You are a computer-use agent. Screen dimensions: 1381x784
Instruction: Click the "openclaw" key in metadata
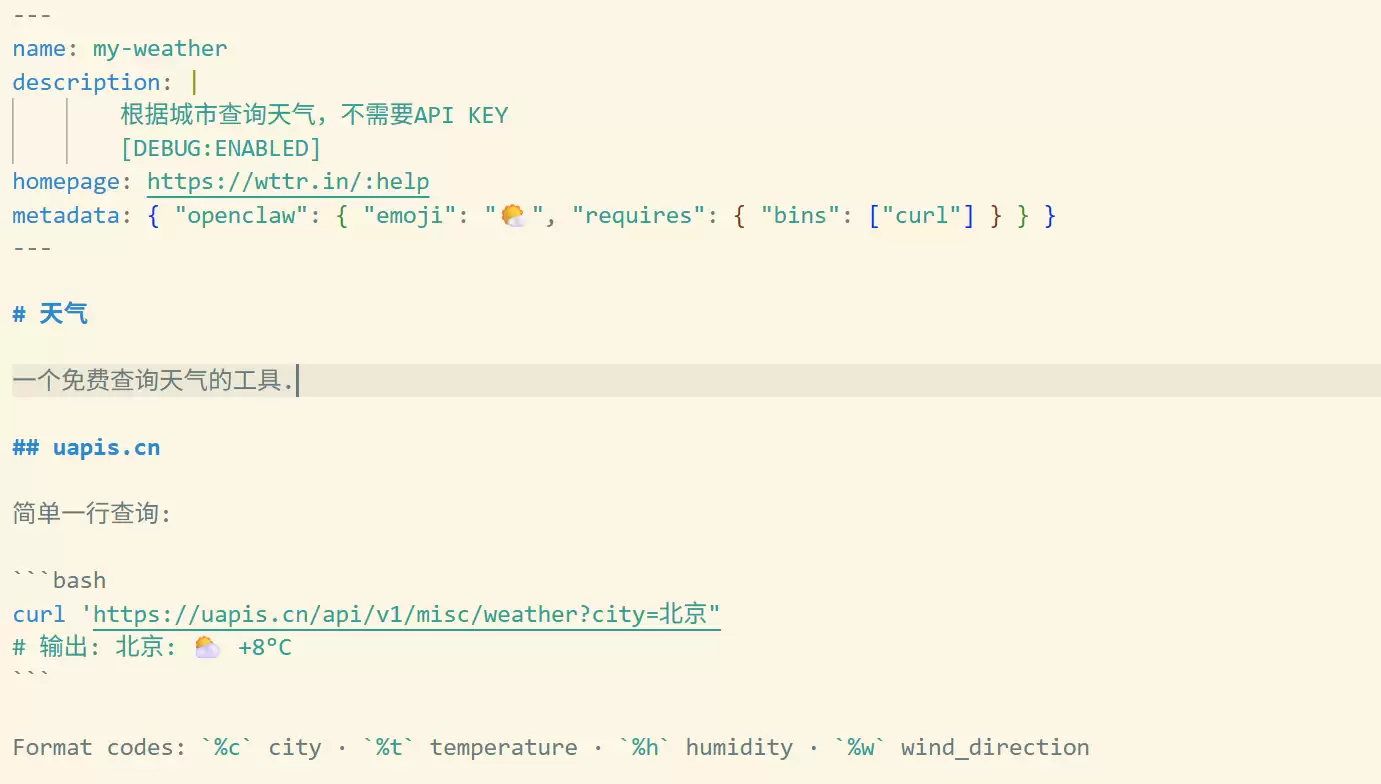pyautogui.click(x=235, y=215)
